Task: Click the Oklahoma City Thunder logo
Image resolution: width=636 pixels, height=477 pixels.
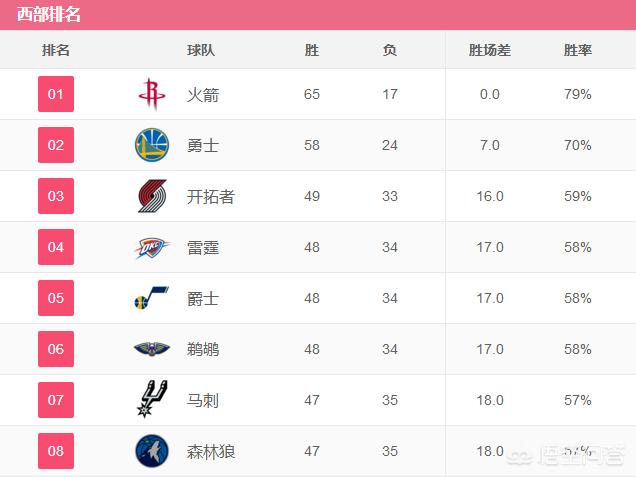Action: coord(152,247)
